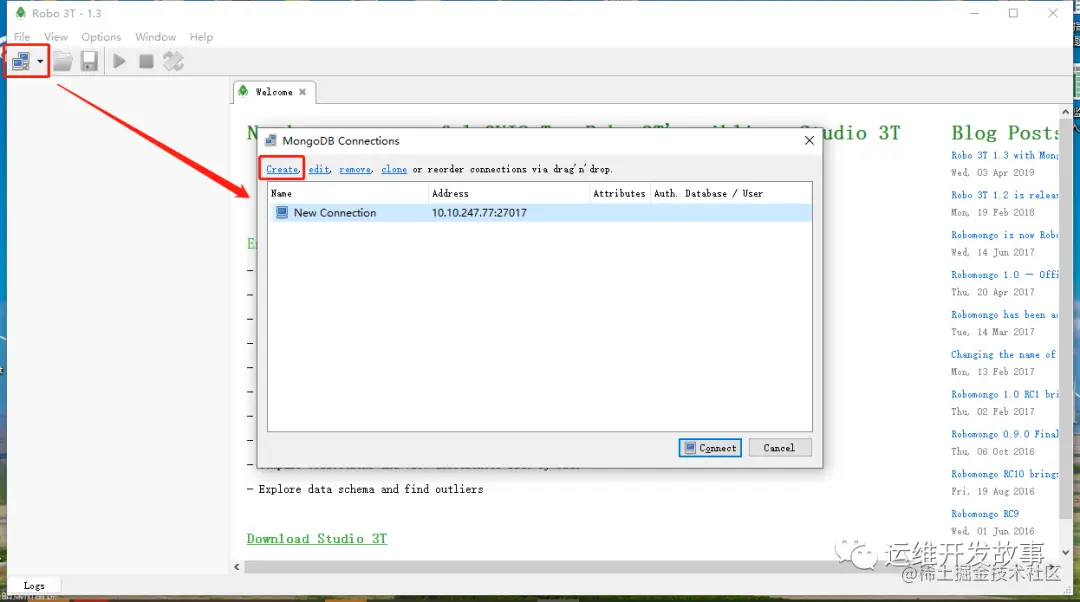Open the Window menu
The image size is (1080, 602).
tap(155, 37)
